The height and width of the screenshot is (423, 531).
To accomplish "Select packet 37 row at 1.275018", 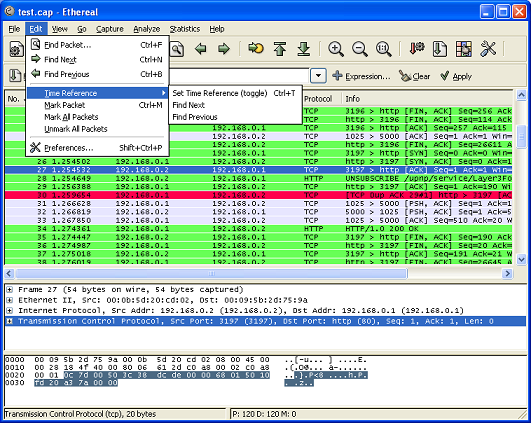I will pos(258,254).
